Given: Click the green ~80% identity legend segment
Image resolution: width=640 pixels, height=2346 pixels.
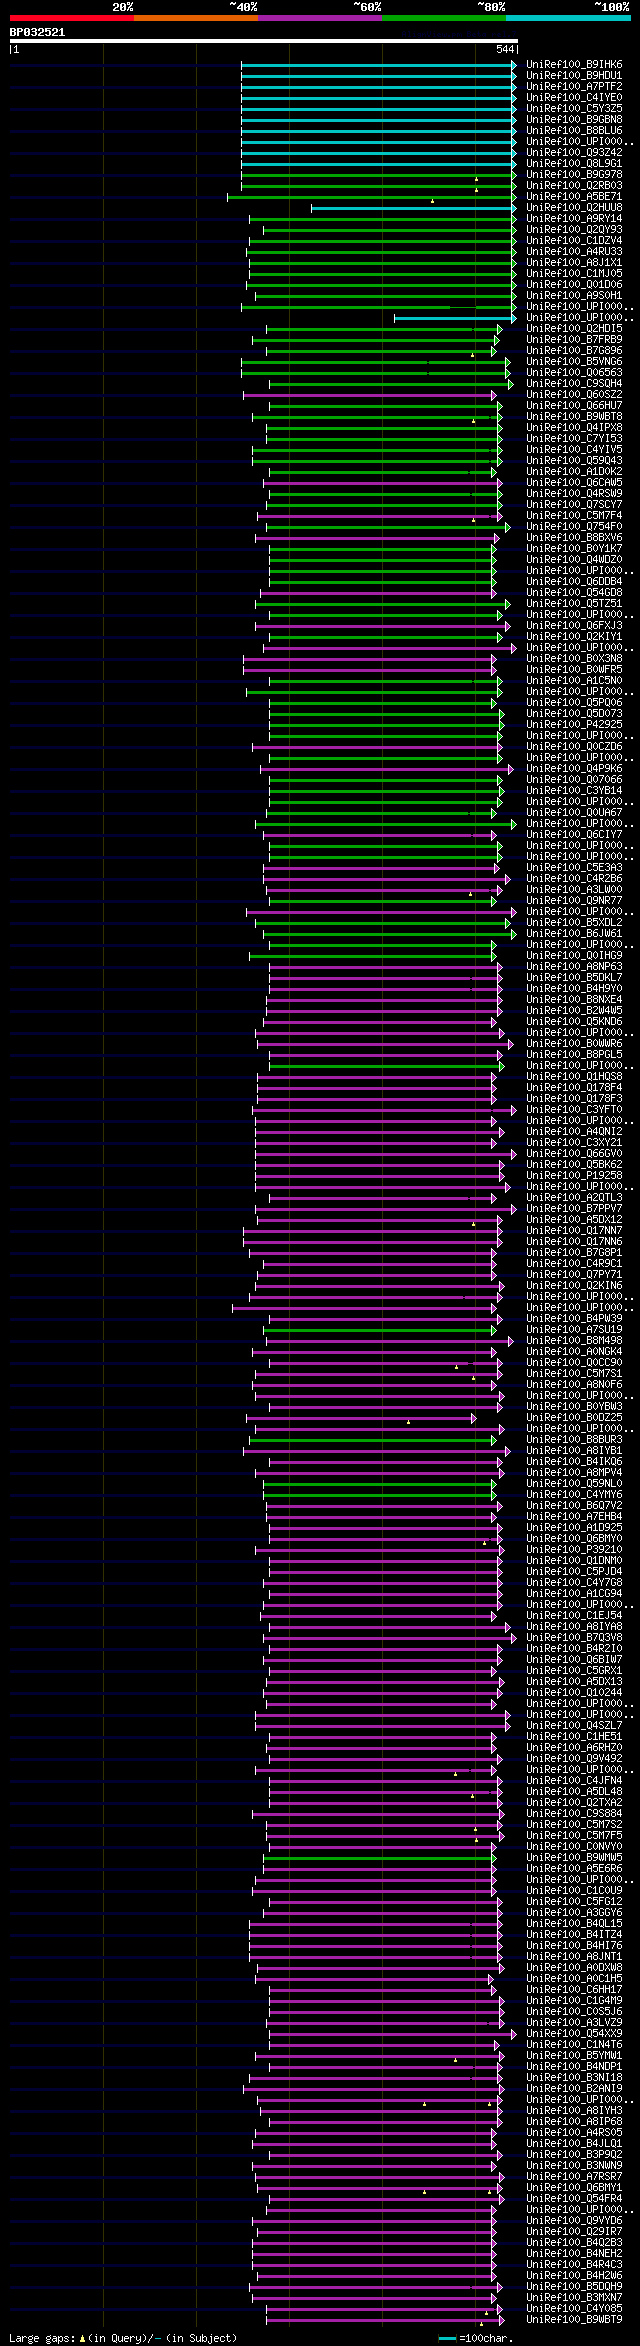Looking at the screenshot, I should click(444, 18).
